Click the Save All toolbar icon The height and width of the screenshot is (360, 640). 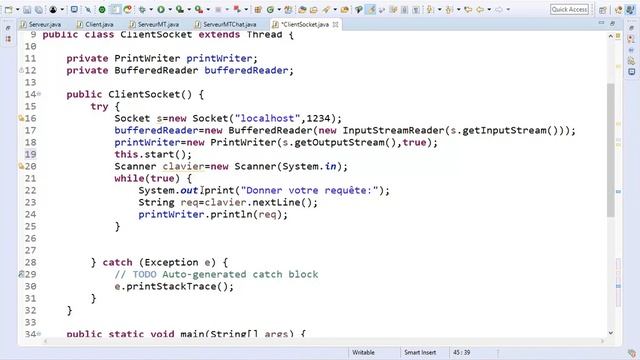39,9
